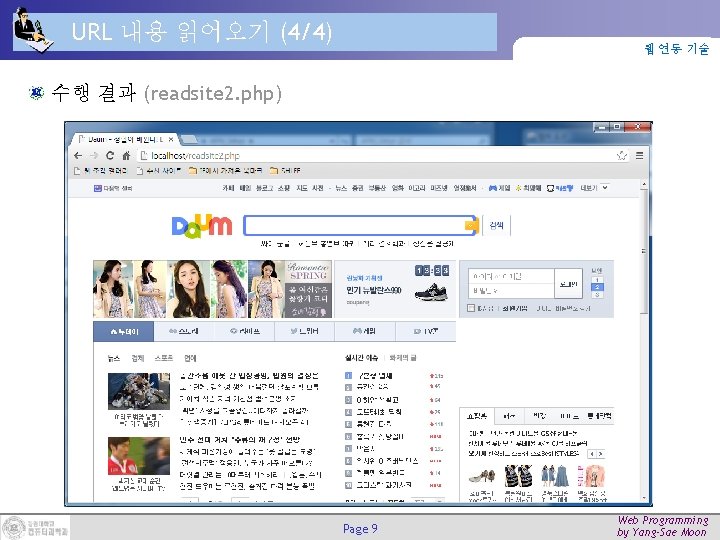The height and width of the screenshot is (540, 720).
Task: Click shopping box previous arrow
Action: 592,454
